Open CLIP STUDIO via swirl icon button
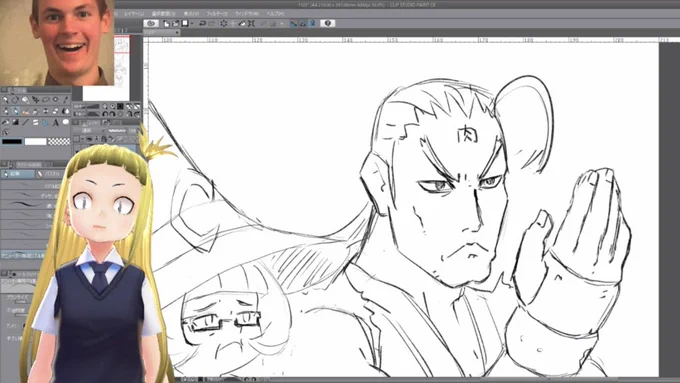This screenshot has width=680, height=383. tap(152, 23)
